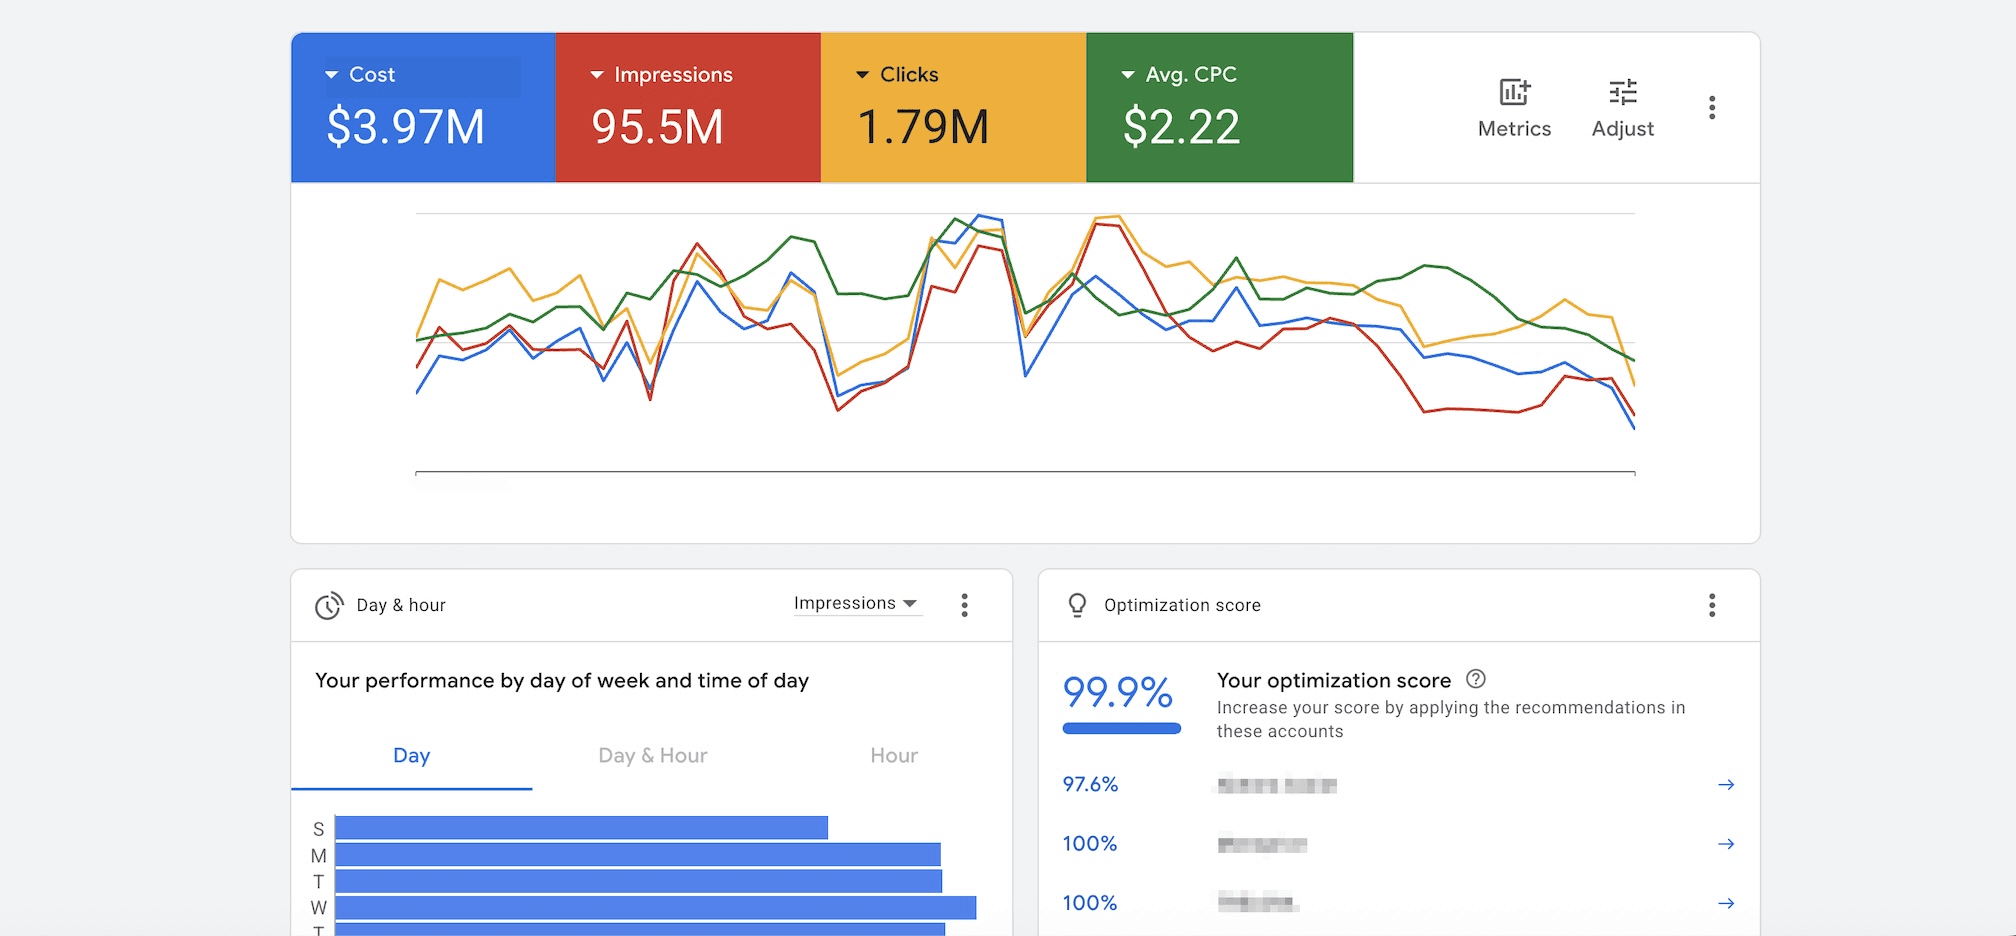Click the 97.6% account score
Viewport: 2016px width, 936px height.
pyautogui.click(x=1090, y=785)
